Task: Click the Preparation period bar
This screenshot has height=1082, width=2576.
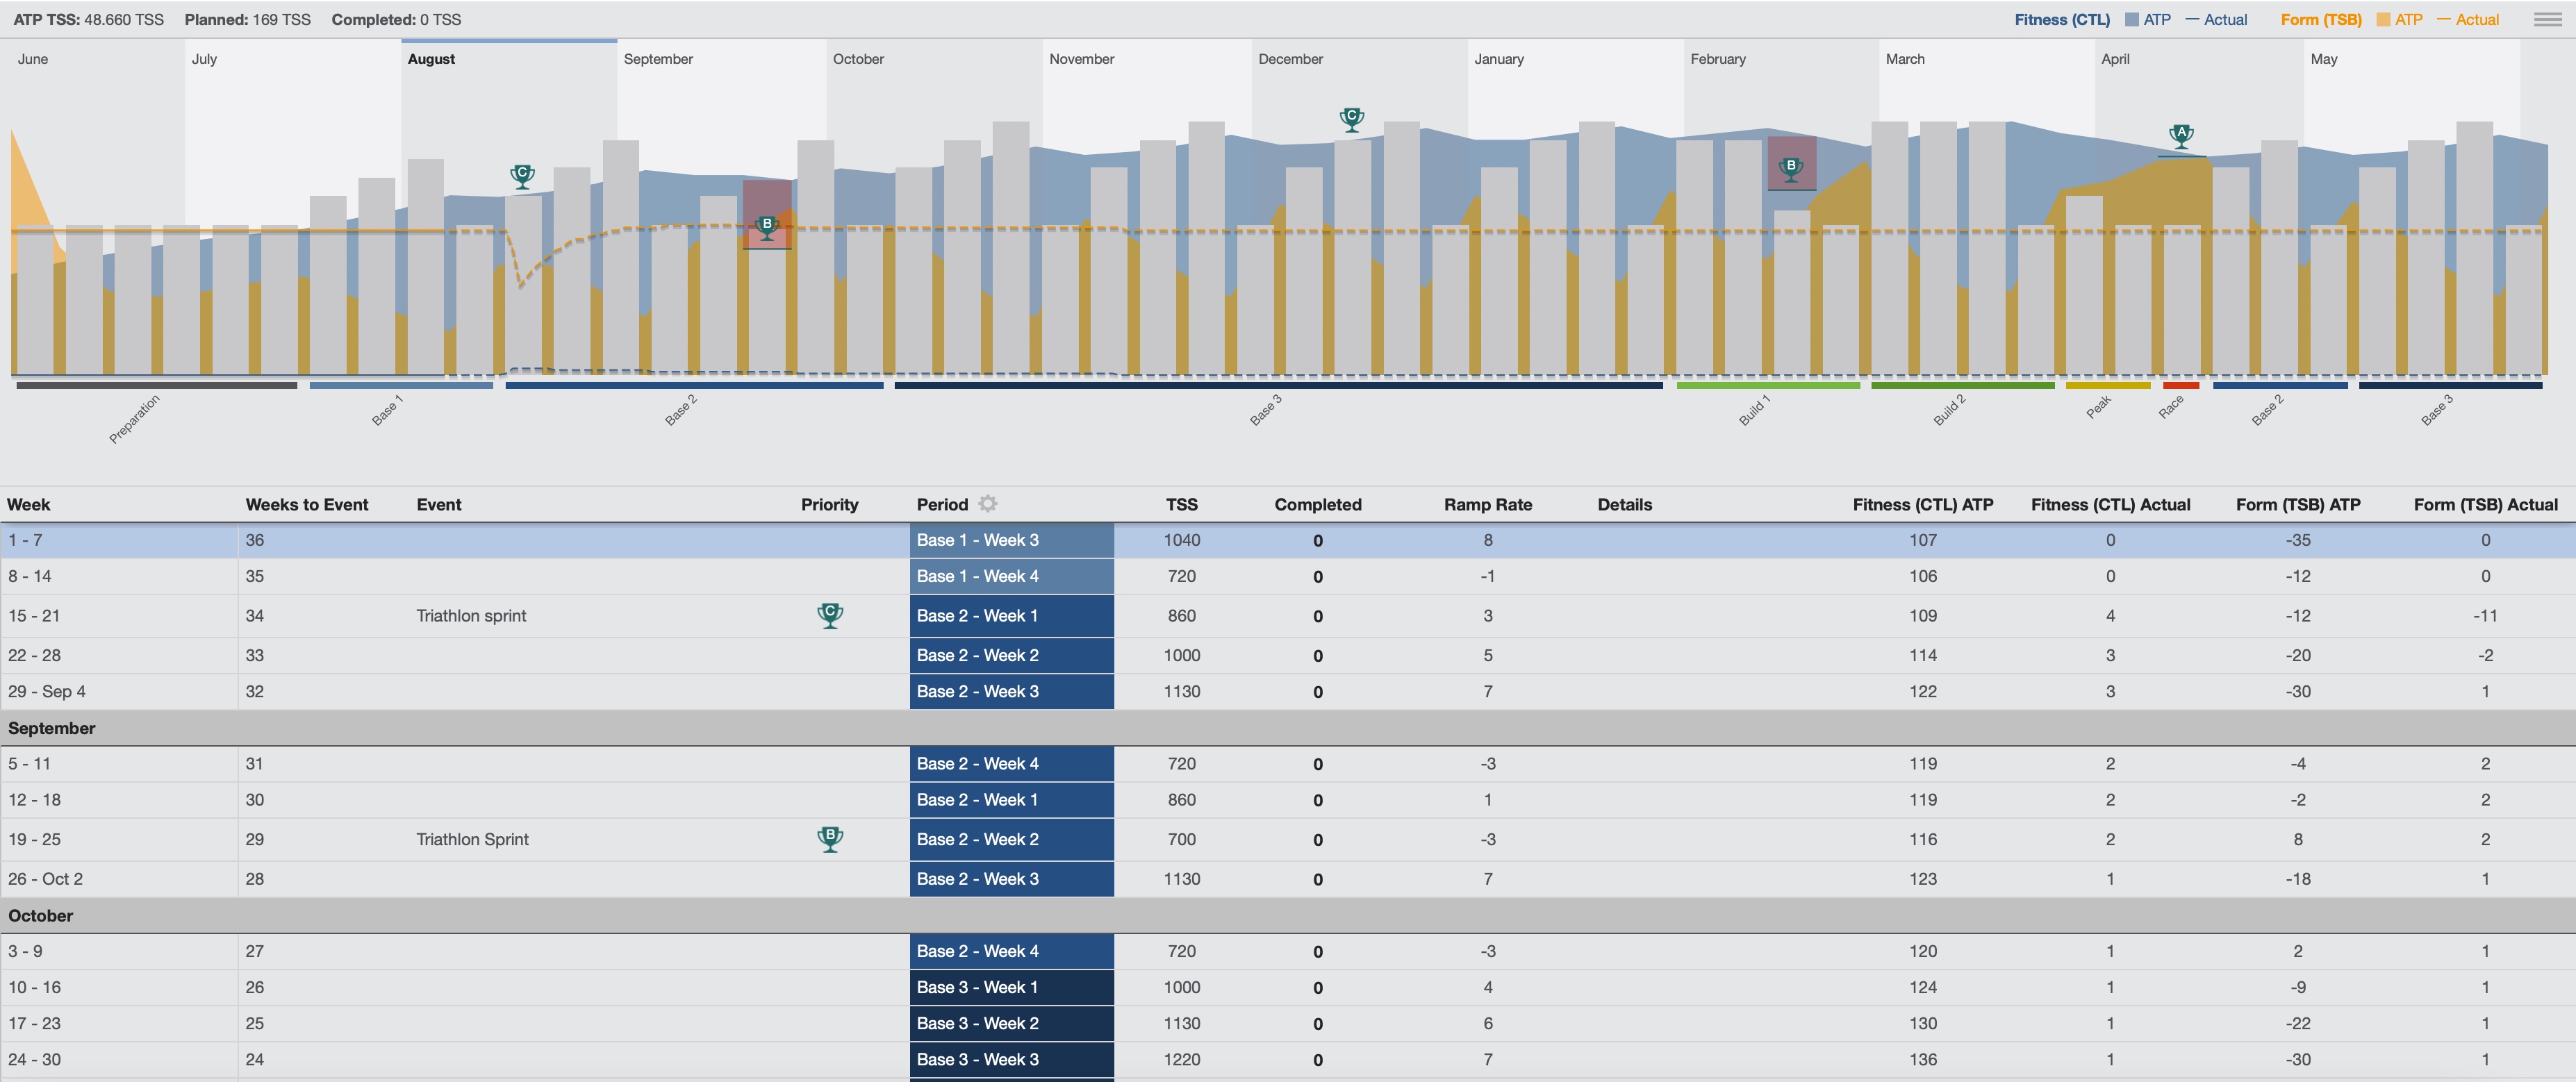Action: pos(156,385)
